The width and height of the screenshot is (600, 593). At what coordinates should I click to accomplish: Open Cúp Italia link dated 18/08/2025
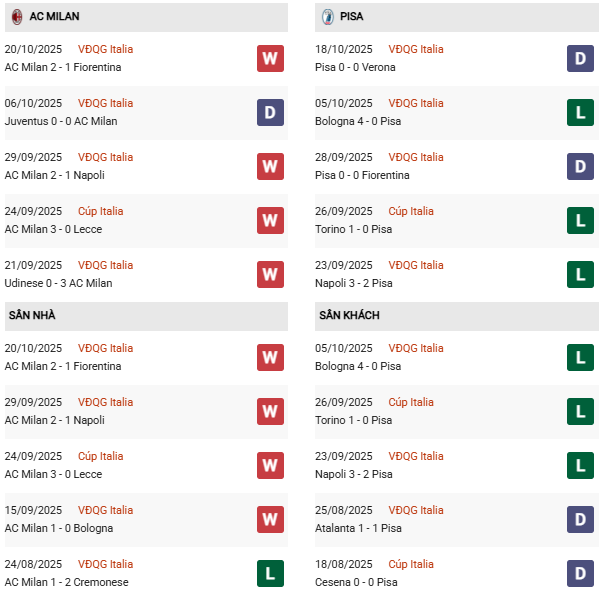click(411, 564)
